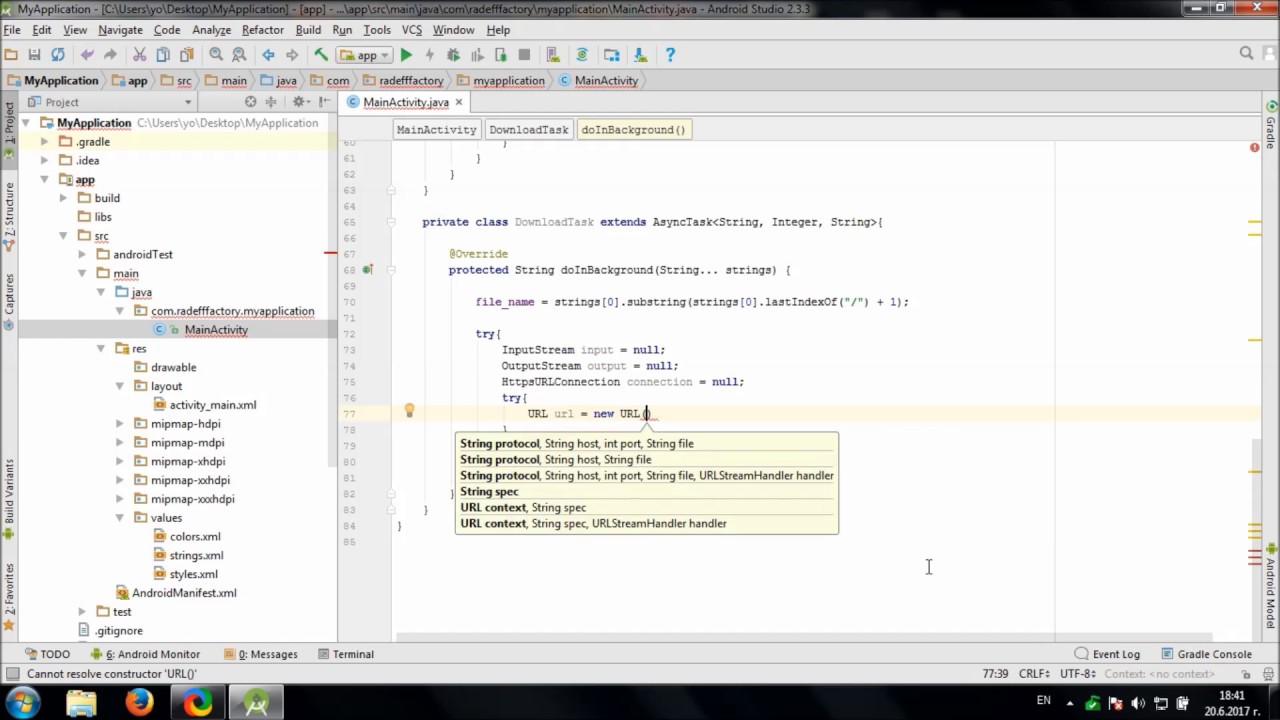
Task: Open the Project Structure icon
Action: (x=612, y=55)
